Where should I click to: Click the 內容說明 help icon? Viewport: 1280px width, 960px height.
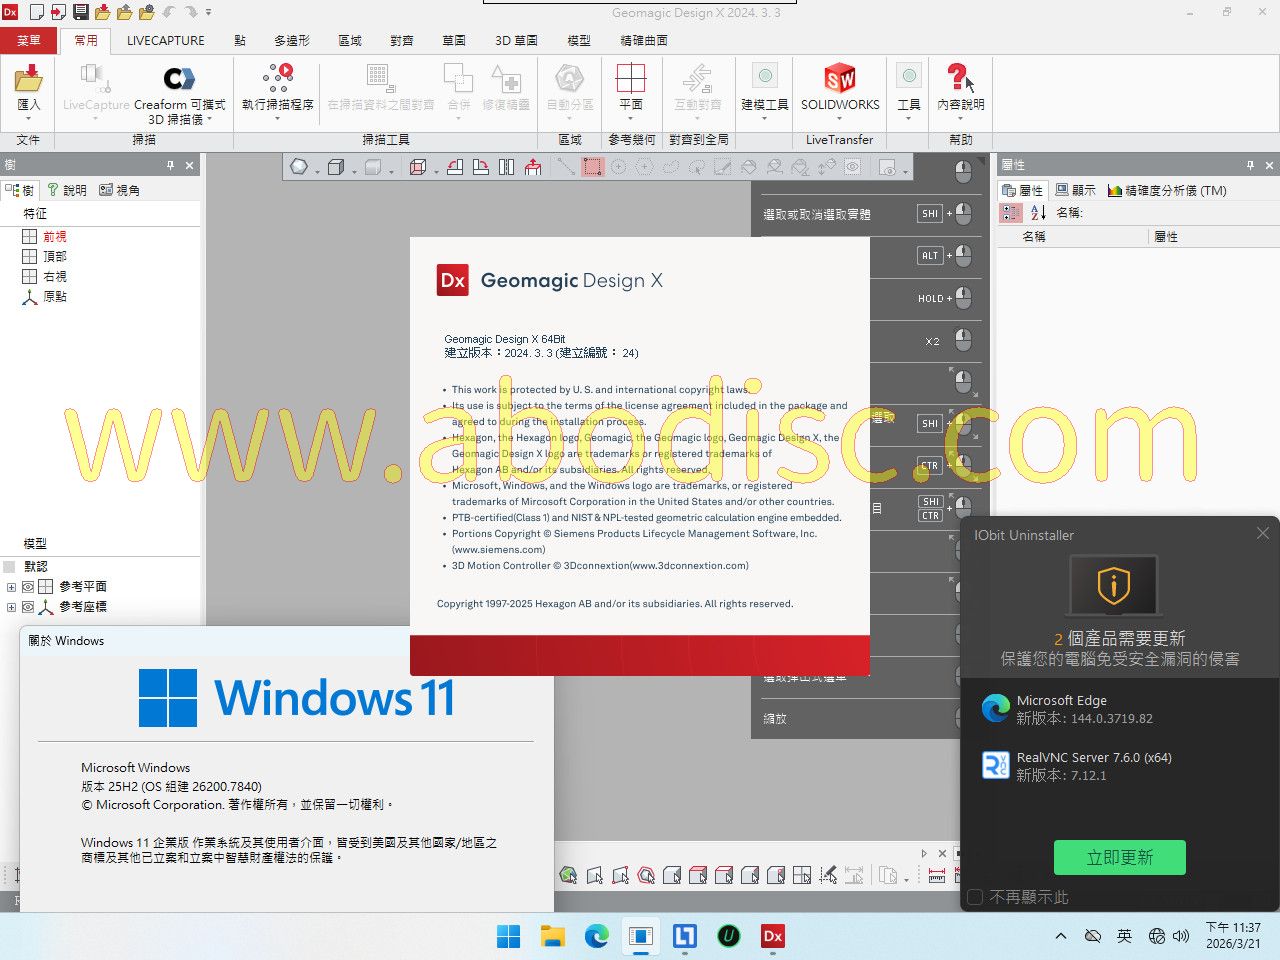click(x=960, y=80)
